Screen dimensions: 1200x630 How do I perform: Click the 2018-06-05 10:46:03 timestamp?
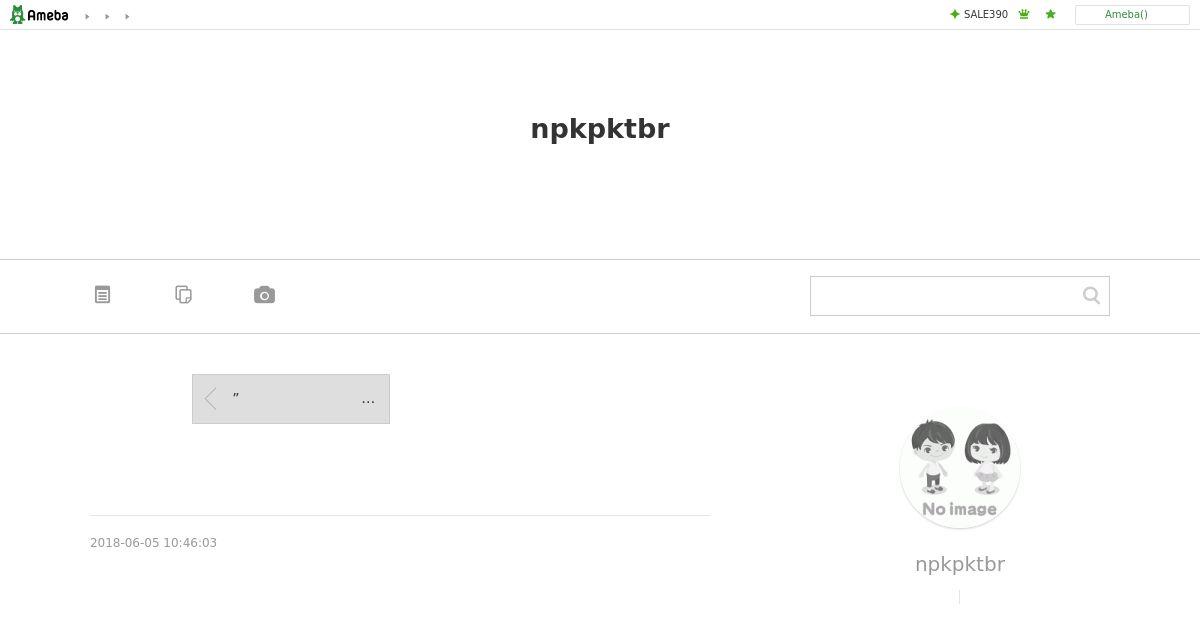(x=153, y=543)
